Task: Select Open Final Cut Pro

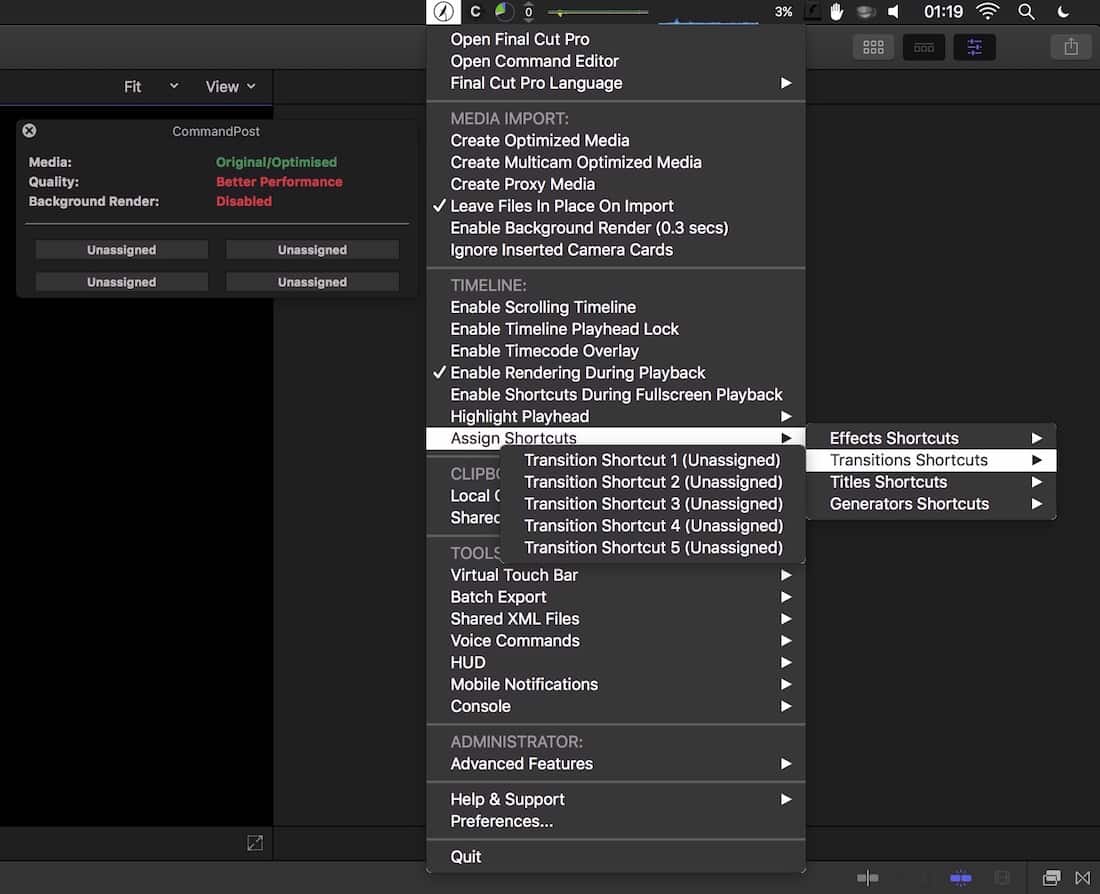Action: 616,39
